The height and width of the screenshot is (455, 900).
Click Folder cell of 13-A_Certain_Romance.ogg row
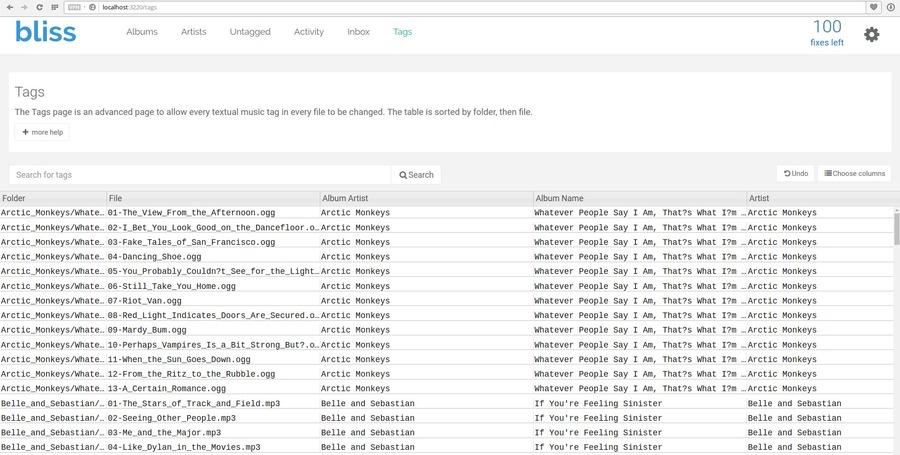tap(53, 388)
